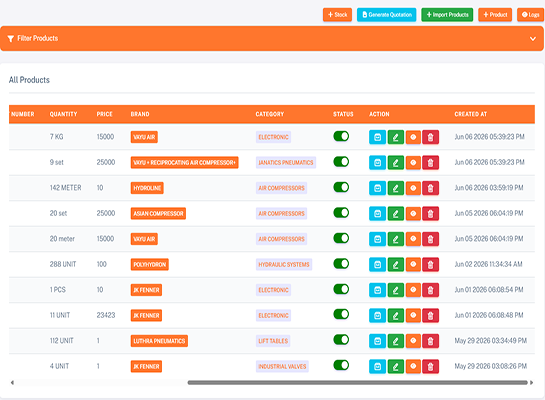
Task: Click cyan stock icon for 20 set row
Action: click(x=377, y=213)
